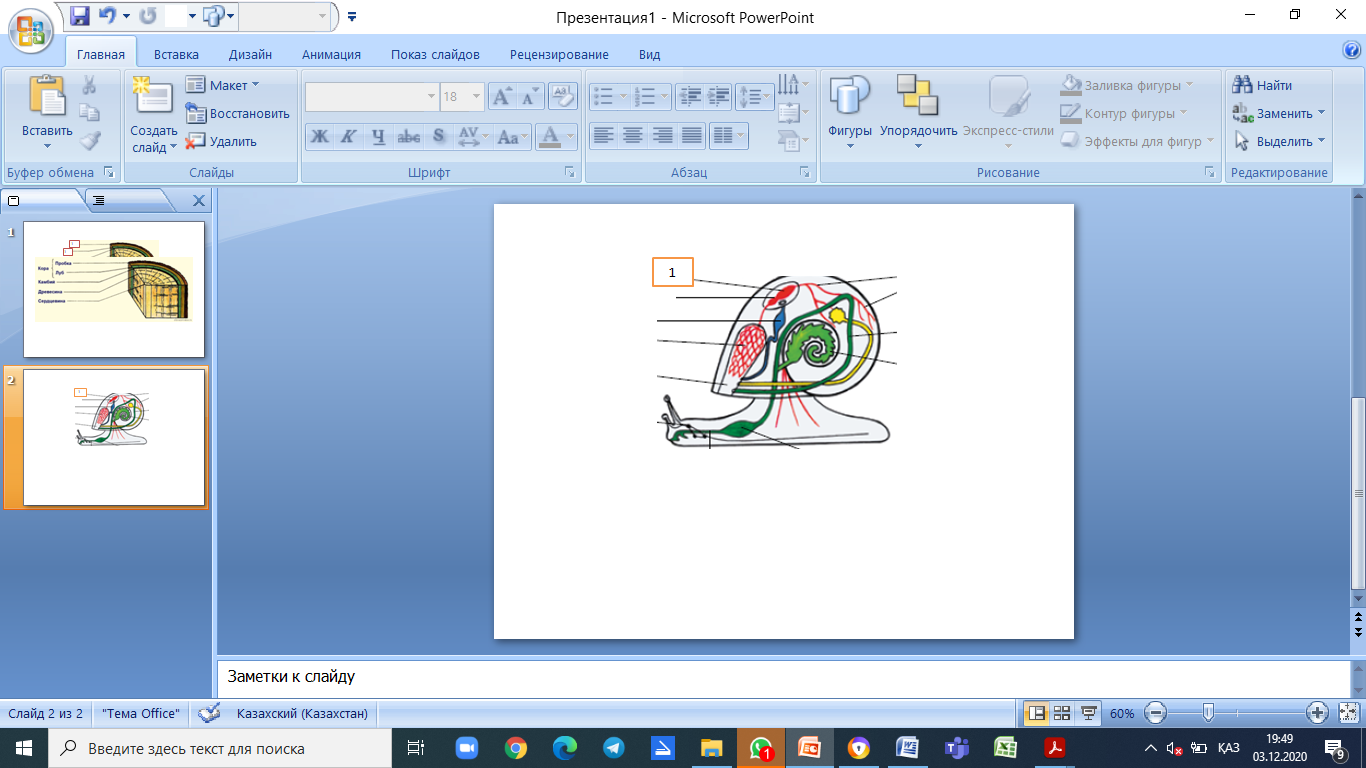Open the Layout (Макет) dropdown
Screen dimensions: 1366x768
[222, 86]
